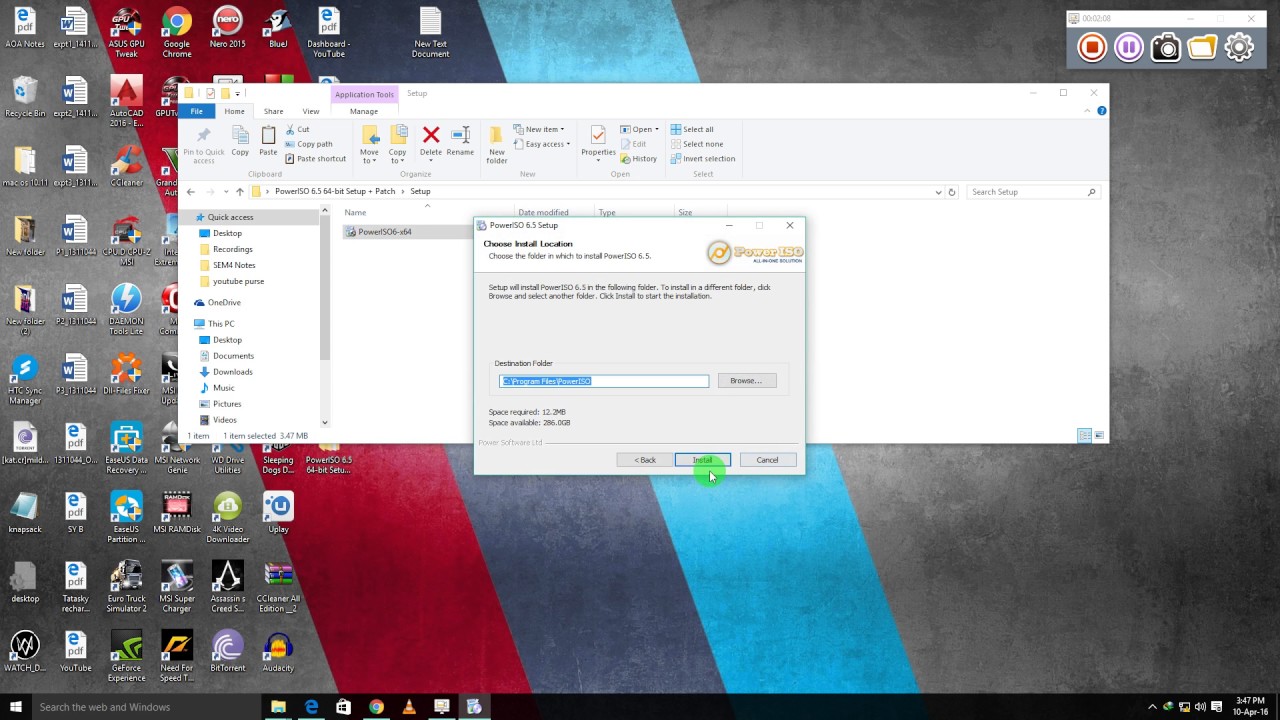The width and height of the screenshot is (1280, 720).
Task: Select the Uplay desktop icon
Action: coord(278,514)
